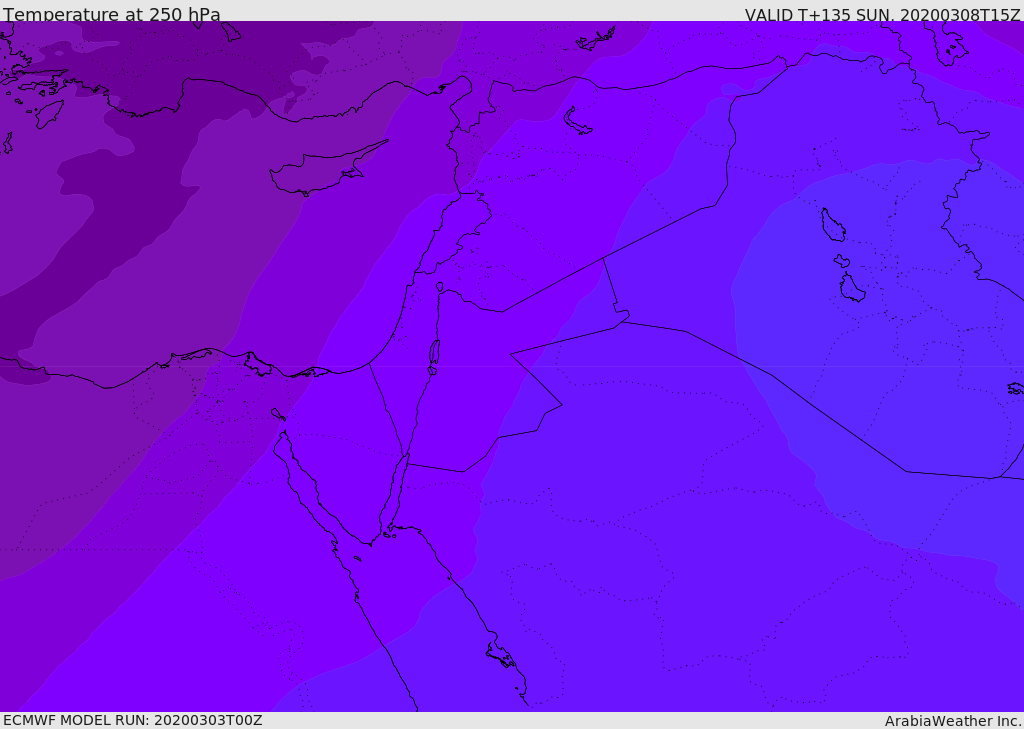Click Bubiyan Island near Kuwait
Screen dimensions: 1024x729
pos(1015,388)
